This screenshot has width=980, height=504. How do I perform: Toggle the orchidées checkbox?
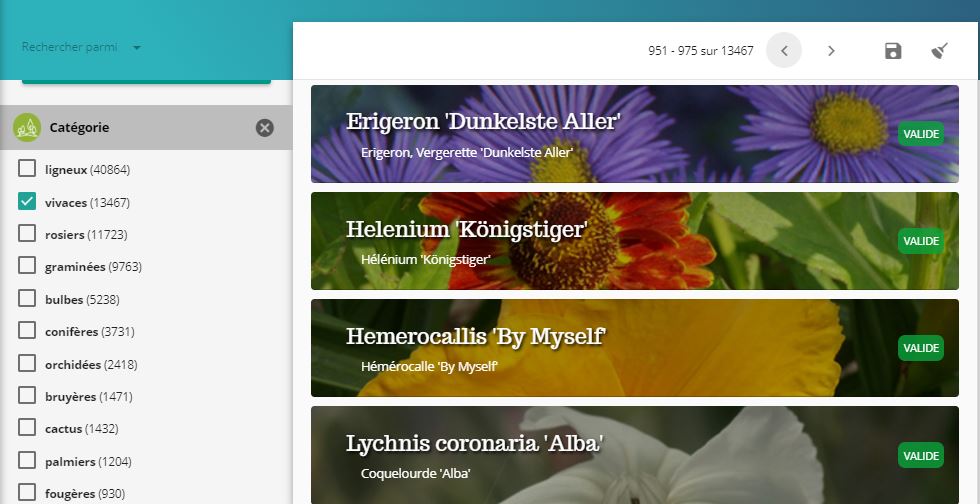[x=27, y=363]
